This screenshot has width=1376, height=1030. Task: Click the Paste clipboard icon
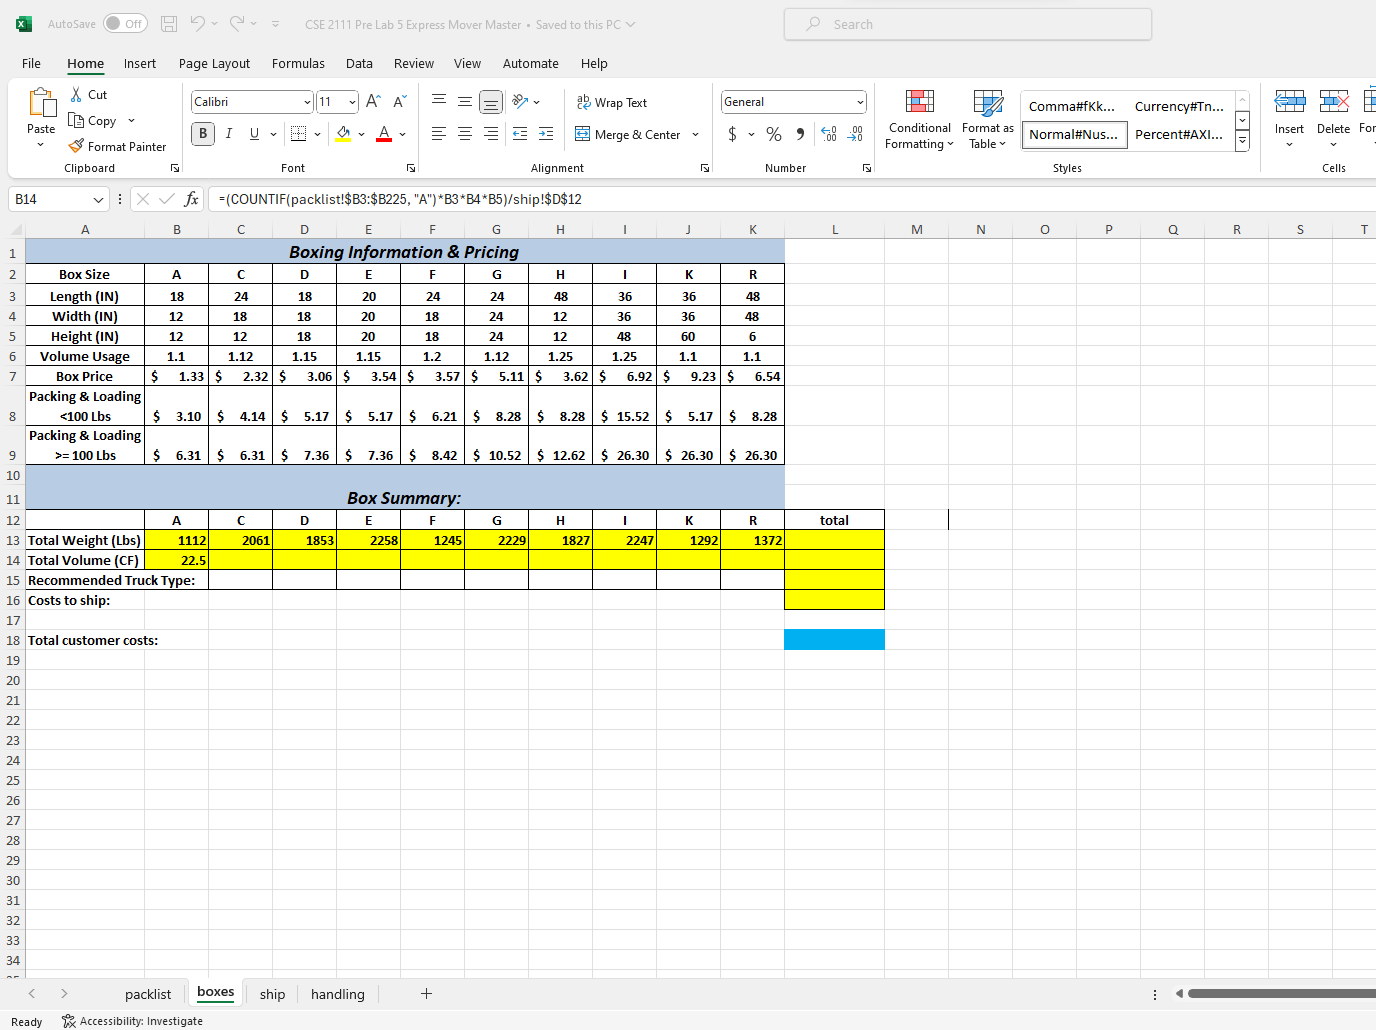click(42, 102)
